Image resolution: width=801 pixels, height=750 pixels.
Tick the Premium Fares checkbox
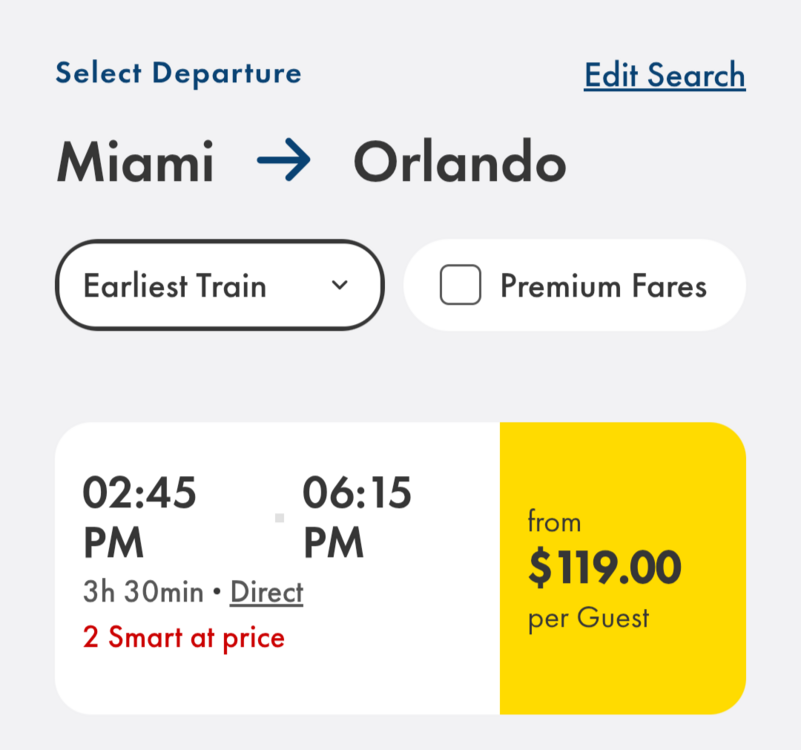[x=460, y=286]
